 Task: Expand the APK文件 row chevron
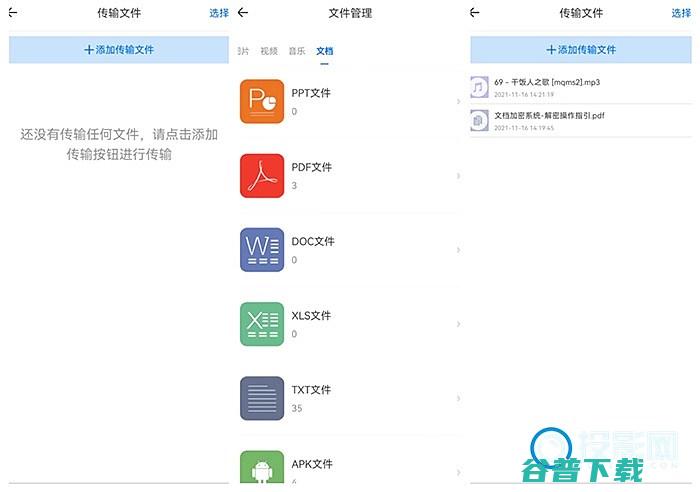coord(458,472)
